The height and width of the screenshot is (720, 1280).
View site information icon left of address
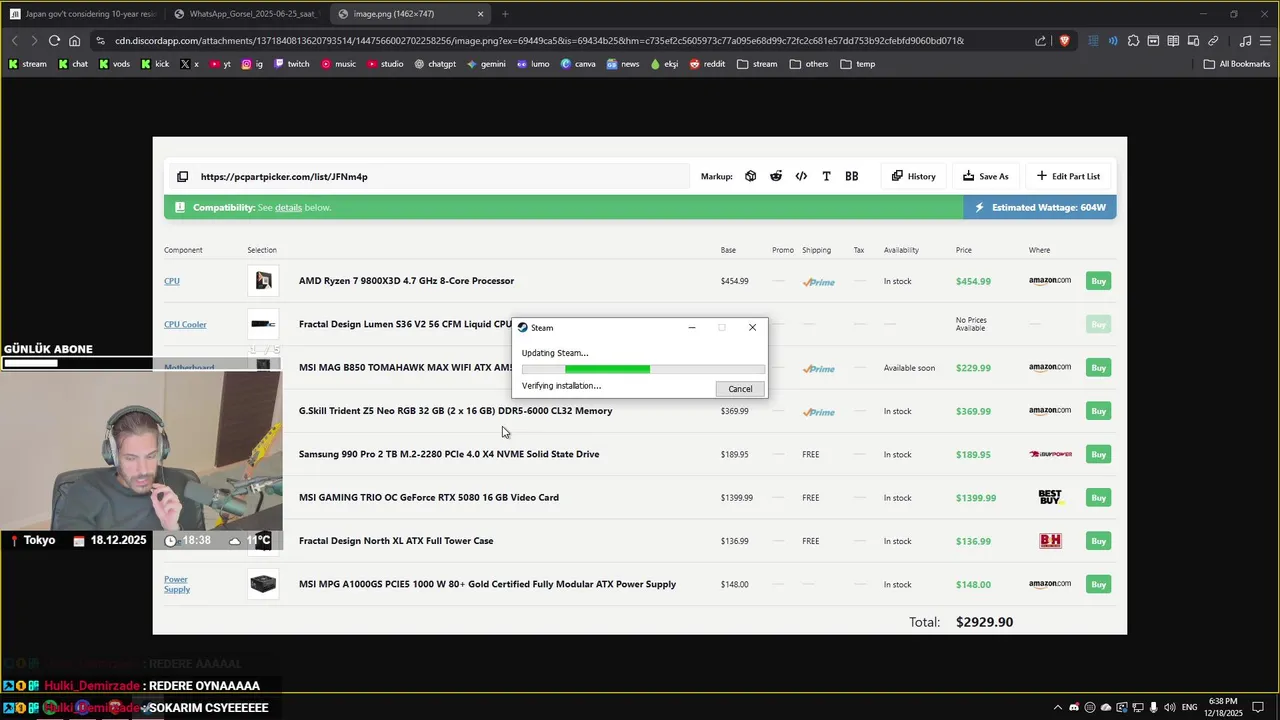100,41
